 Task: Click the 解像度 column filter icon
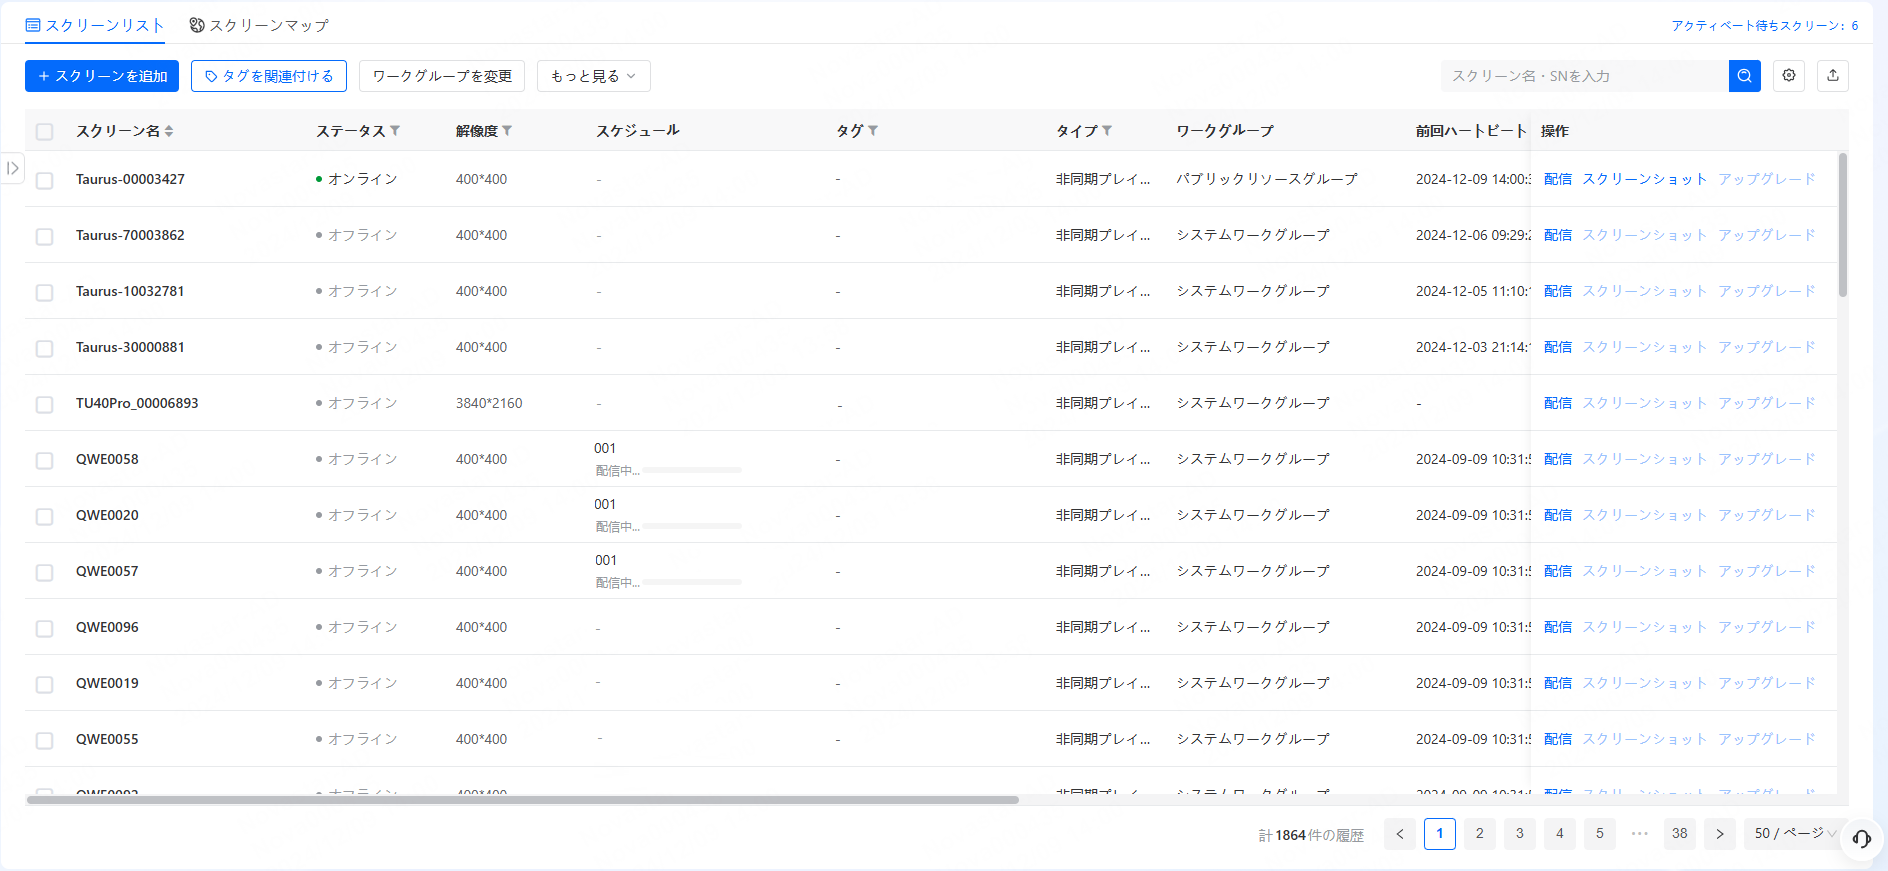(x=507, y=131)
